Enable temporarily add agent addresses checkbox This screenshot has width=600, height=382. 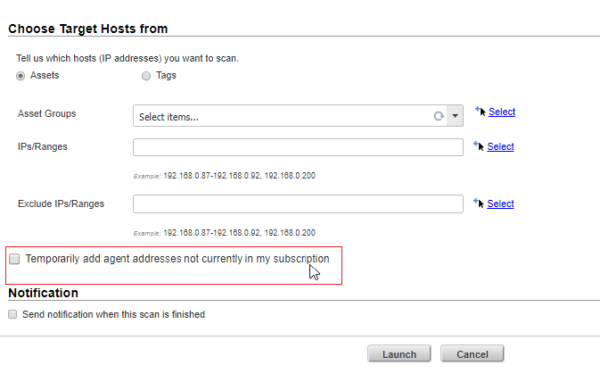pyautogui.click(x=15, y=259)
